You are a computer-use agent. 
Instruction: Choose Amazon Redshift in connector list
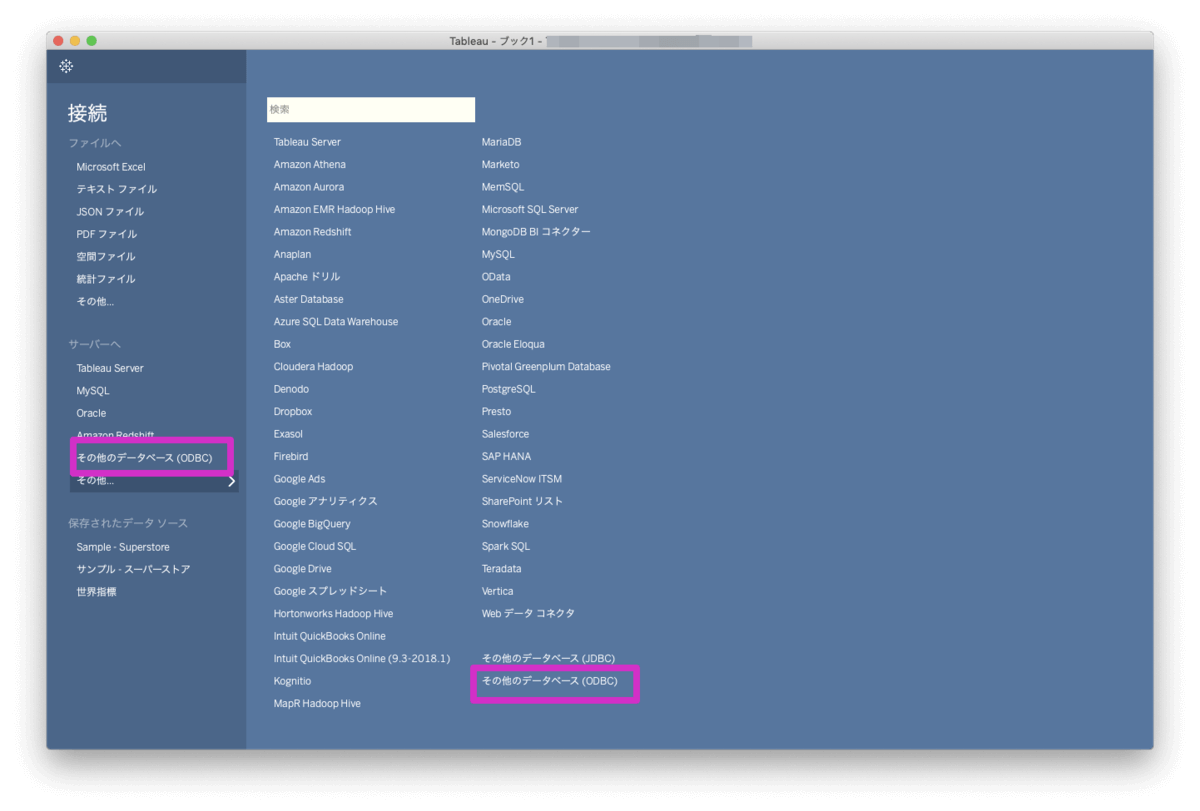coord(313,232)
